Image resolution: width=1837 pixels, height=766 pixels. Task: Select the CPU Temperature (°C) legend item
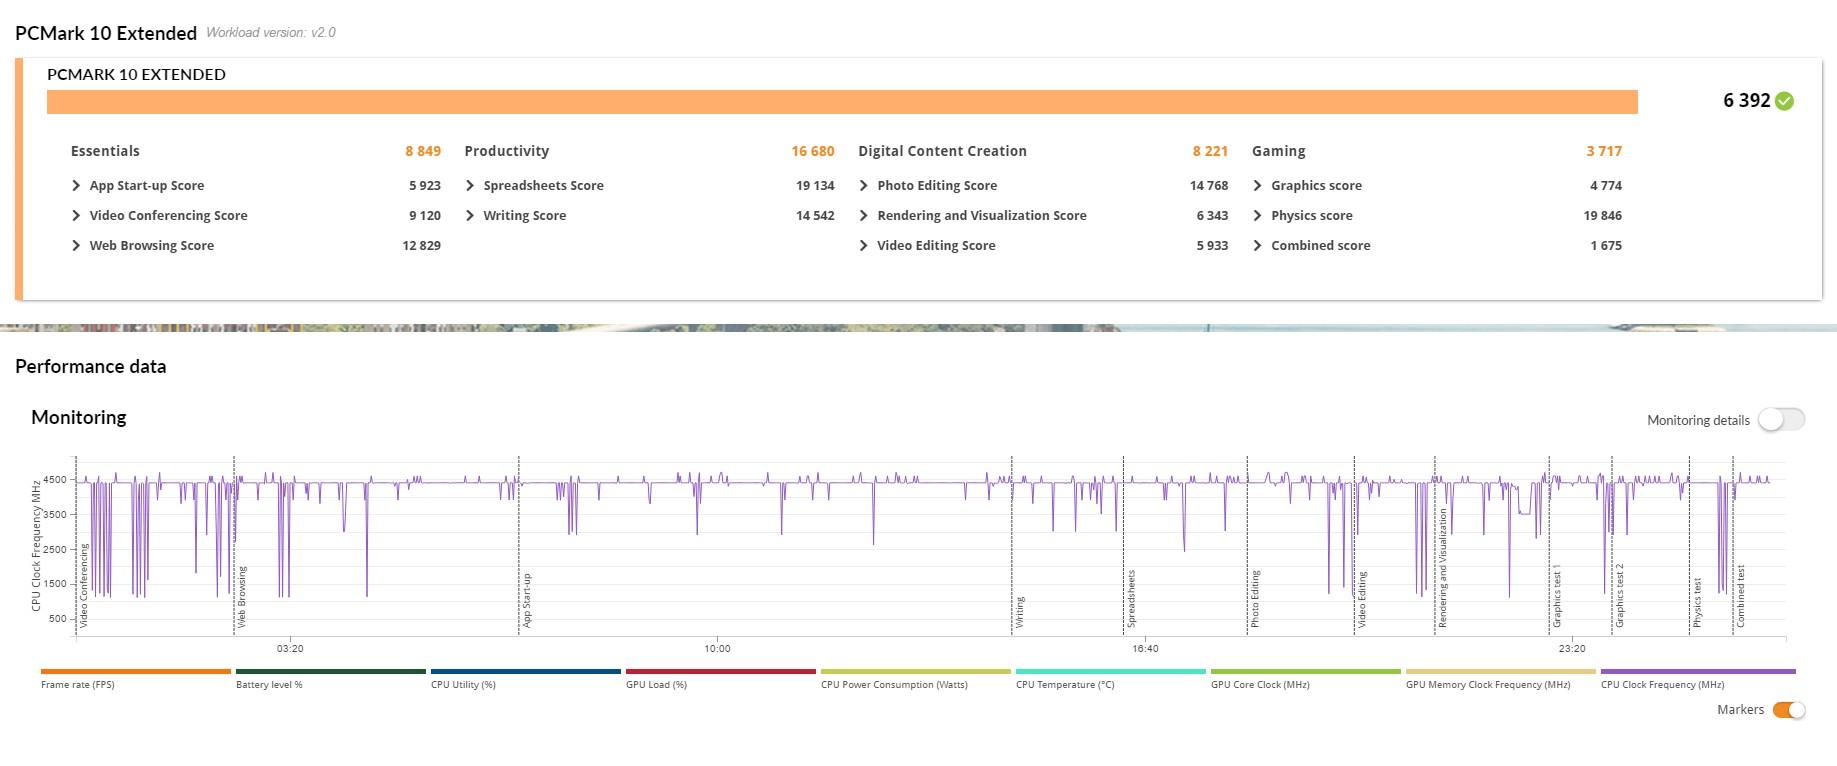1111,679
